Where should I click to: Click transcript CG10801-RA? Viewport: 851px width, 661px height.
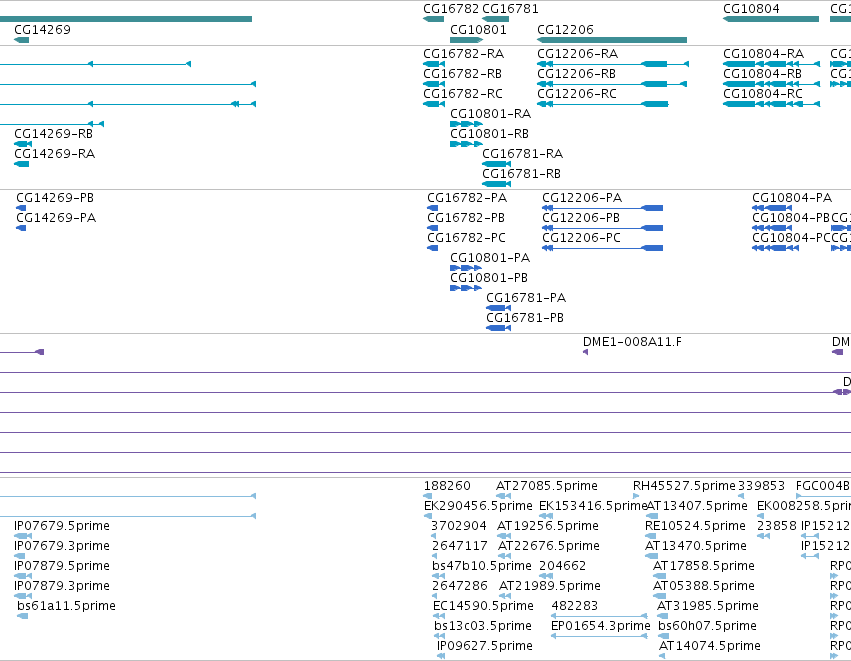pos(491,114)
